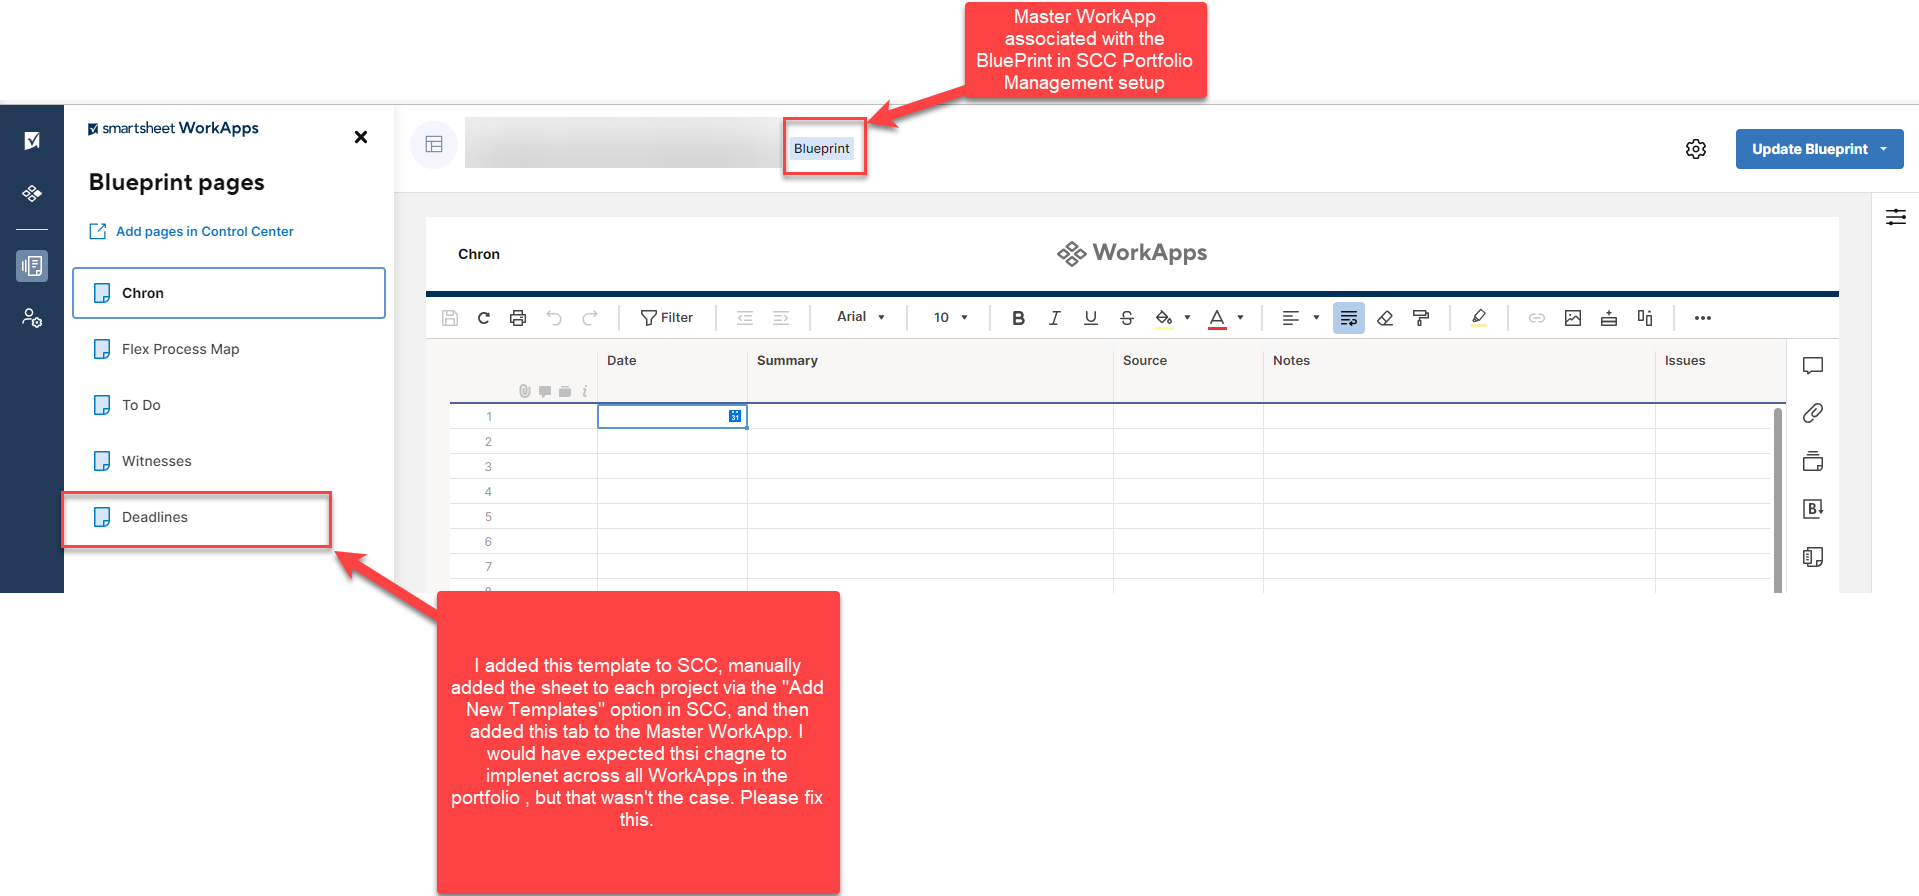Click the Clear Formatting eraser icon
This screenshot has height=896, width=1919.
1385,318
